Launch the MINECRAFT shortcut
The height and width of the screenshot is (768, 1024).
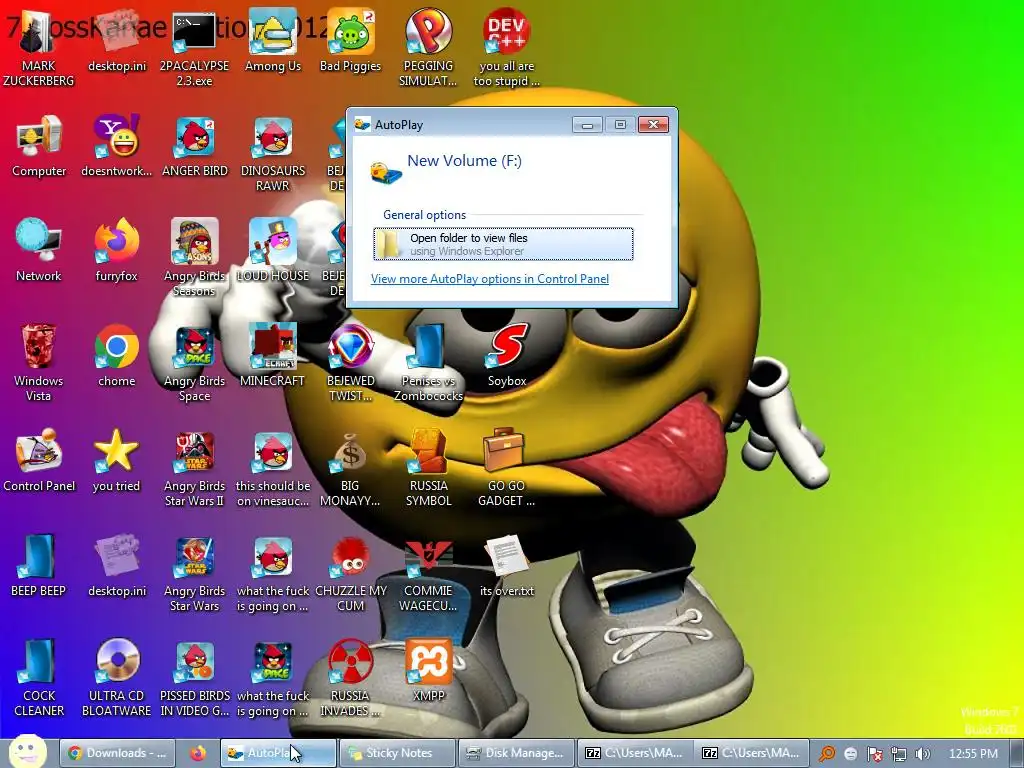pos(272,356)
